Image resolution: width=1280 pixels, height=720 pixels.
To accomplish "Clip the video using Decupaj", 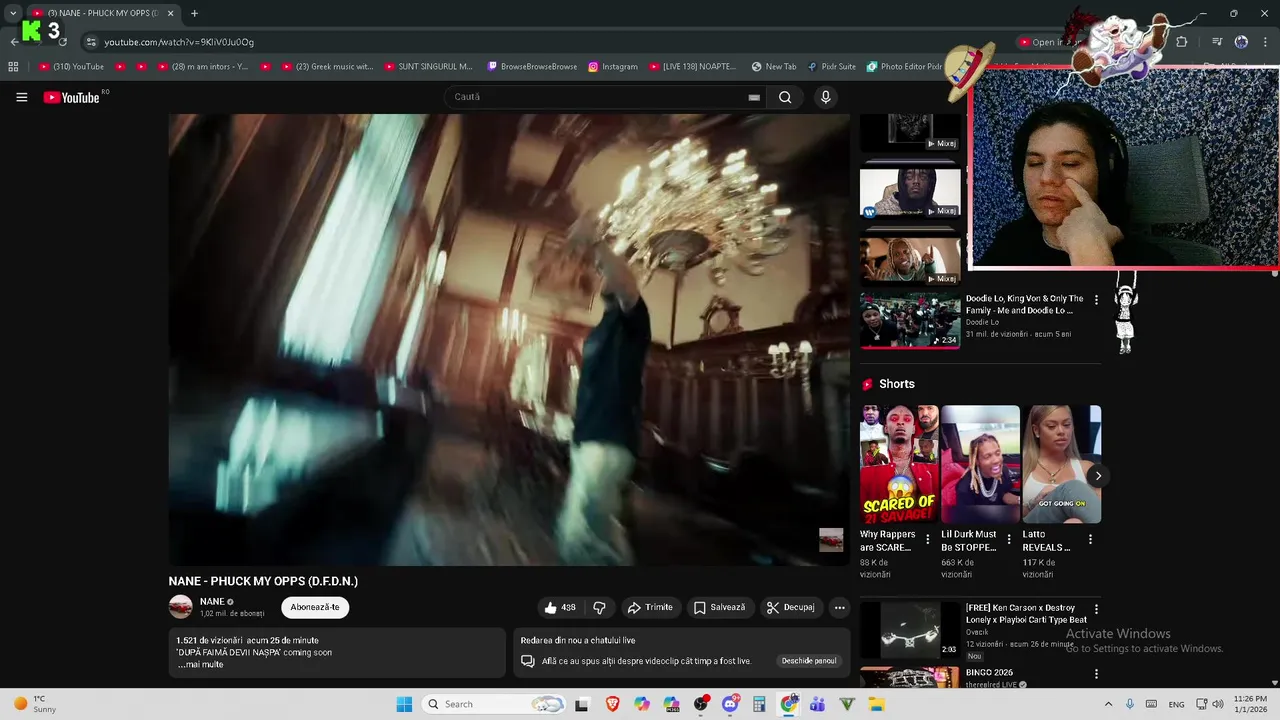I will pos(791,607).
